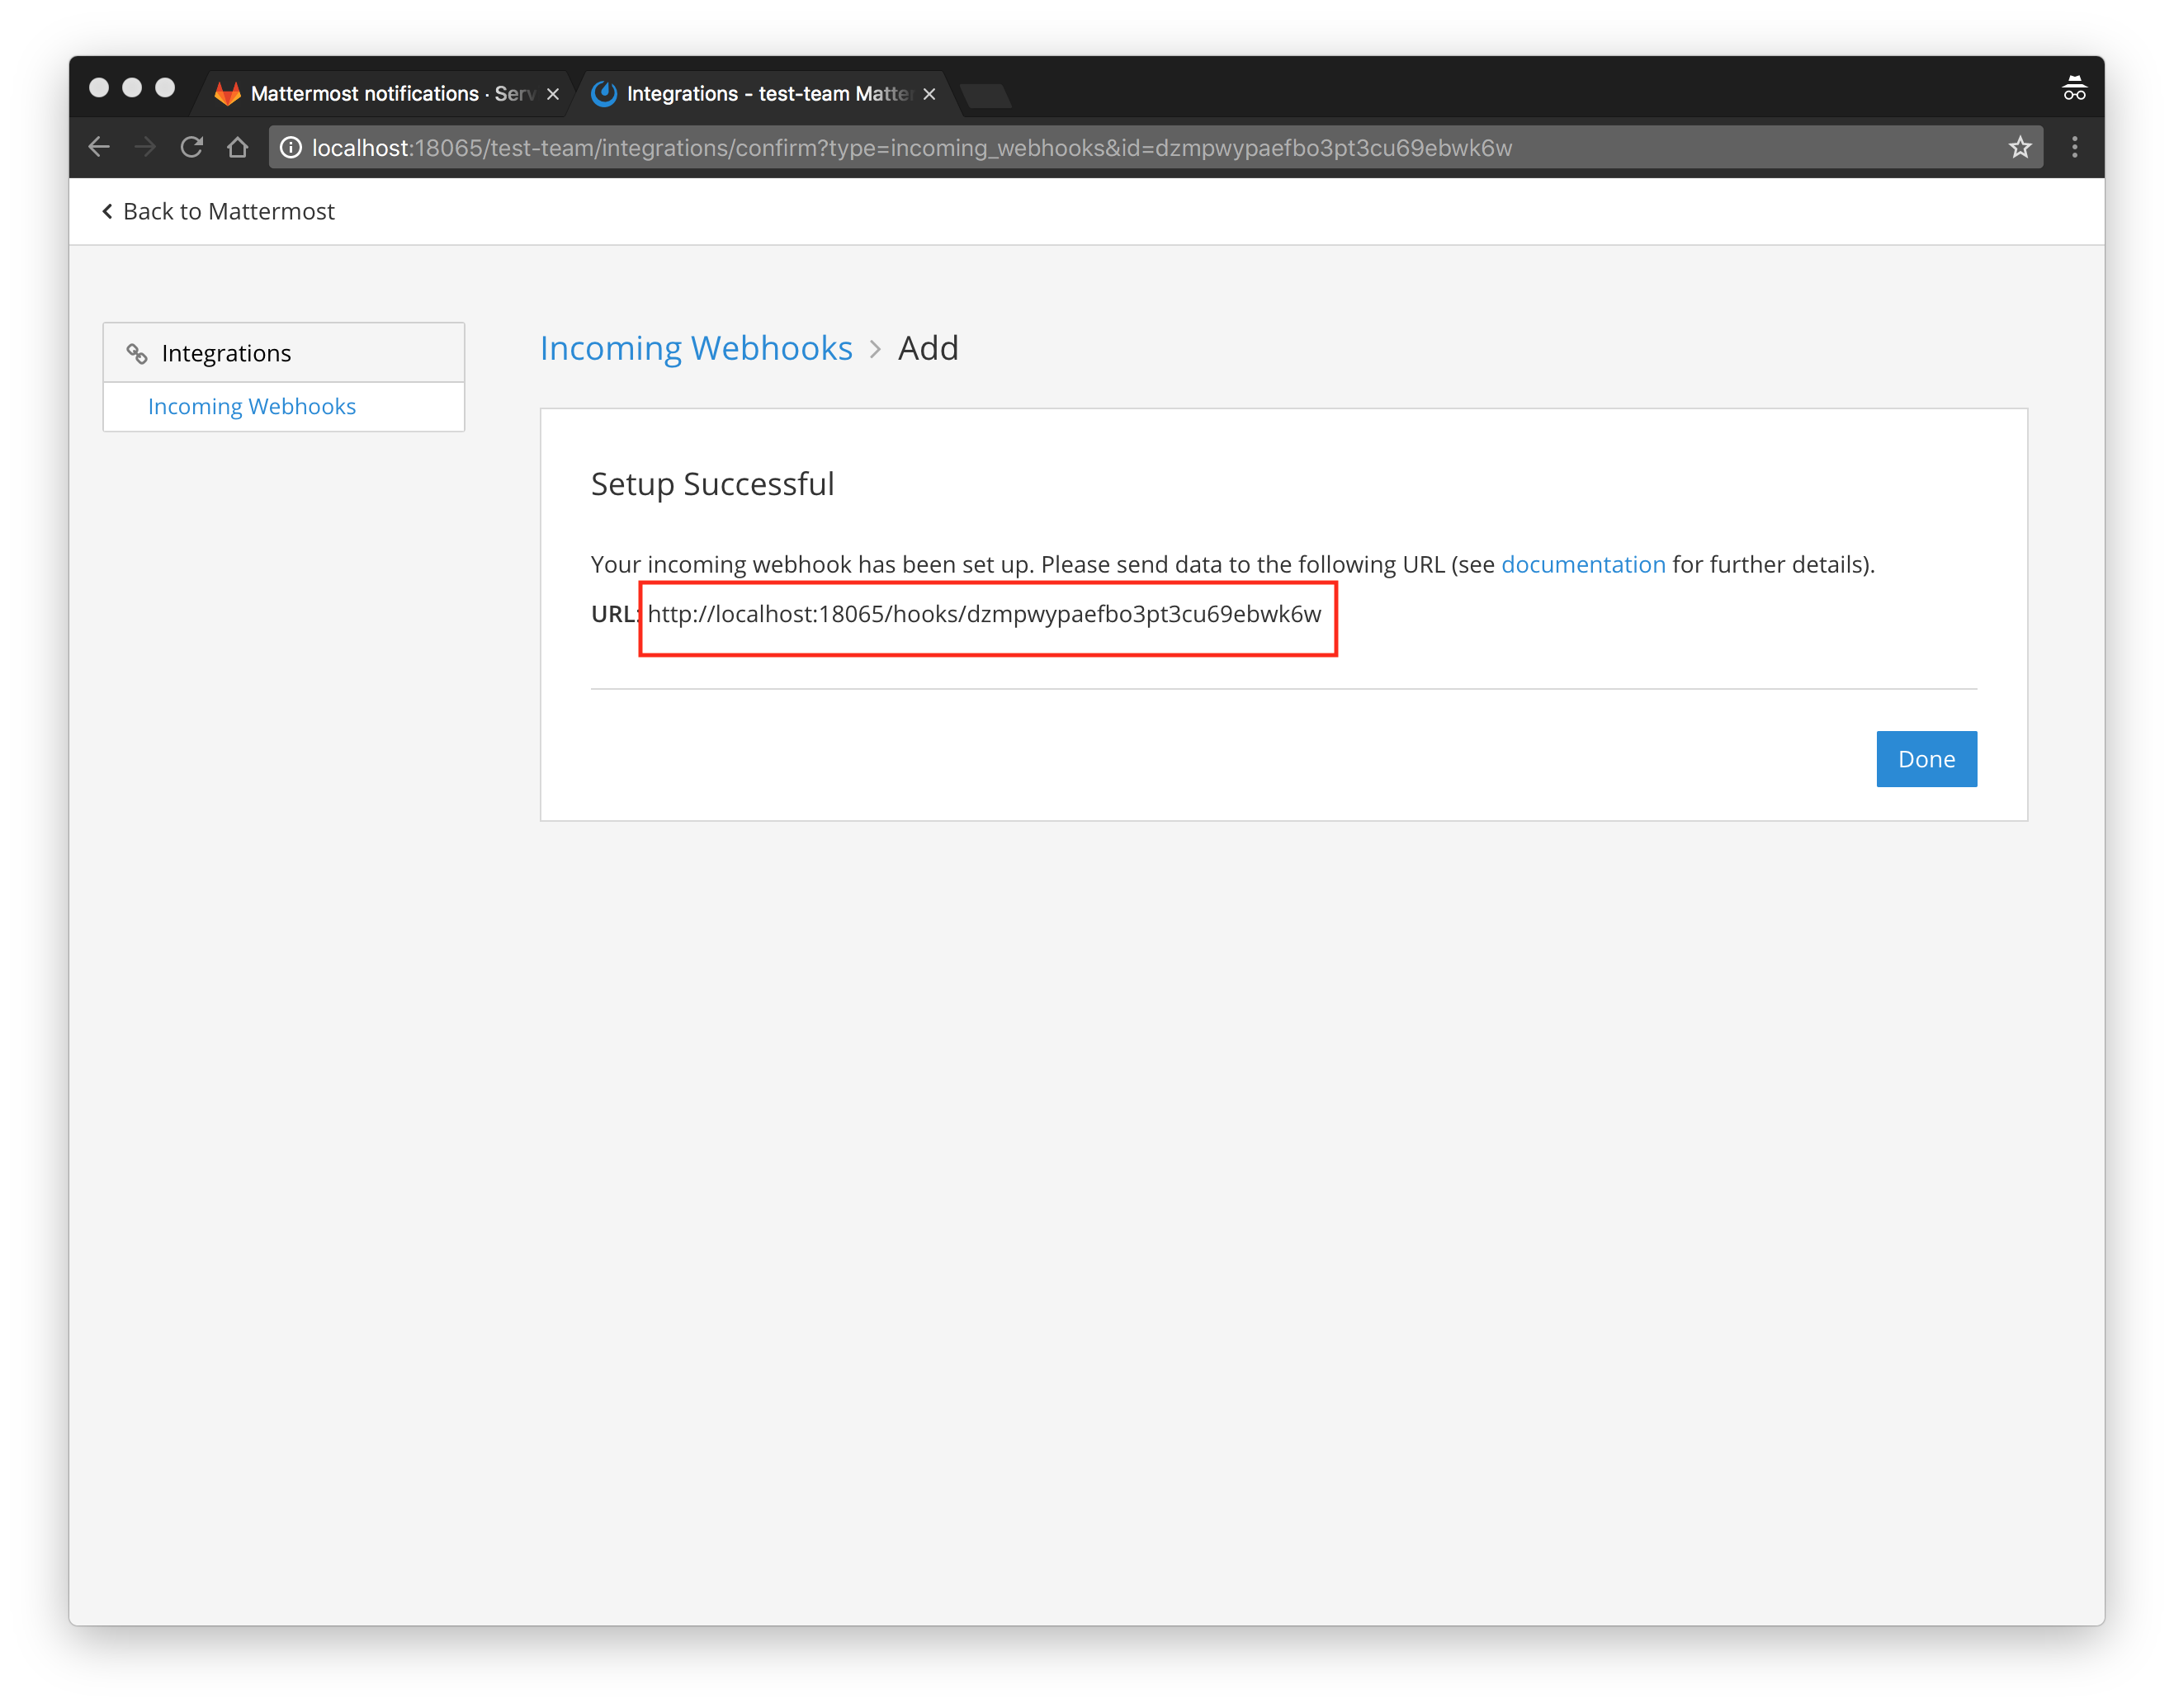This screenshot has width=2174, height=1708.
Task: Open Incoming Webhooks in the sidebar
Action: point(252,406)
